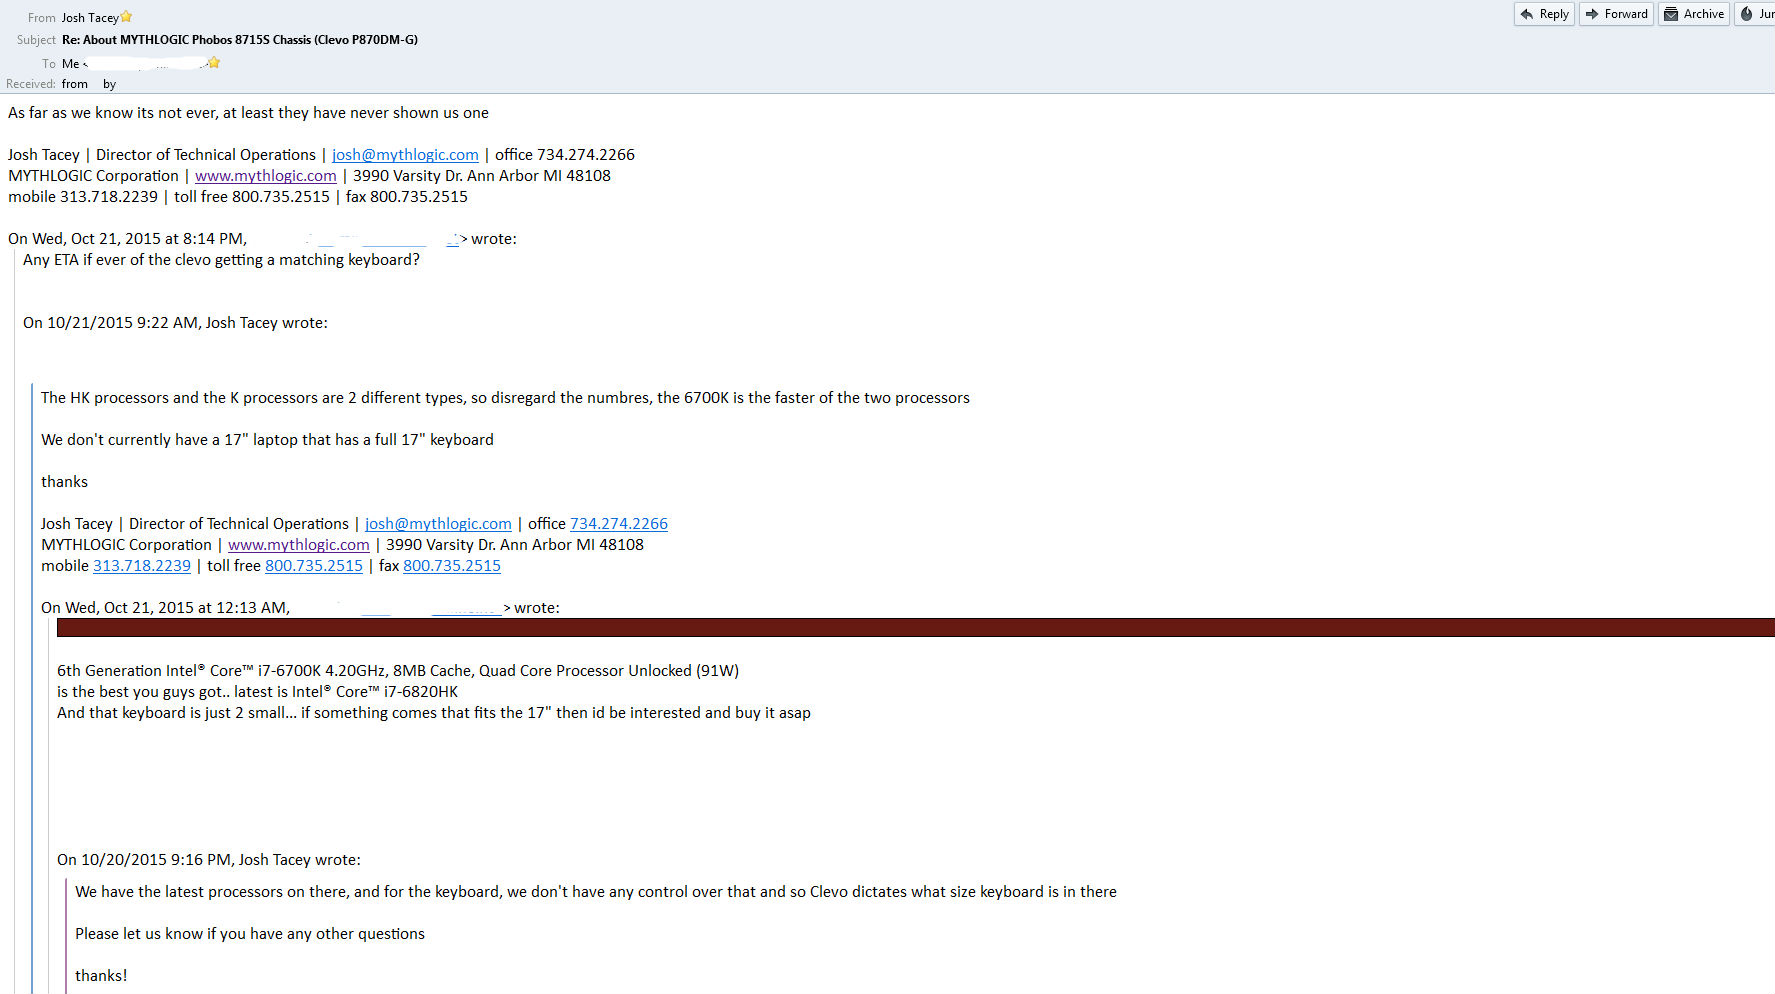Click the office number link 734.274.2266
Screen dimensions: 1775x994
tap(618, 524)
